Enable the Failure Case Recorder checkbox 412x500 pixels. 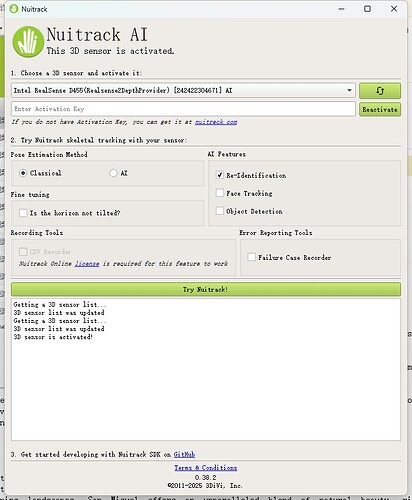(252, 257)
